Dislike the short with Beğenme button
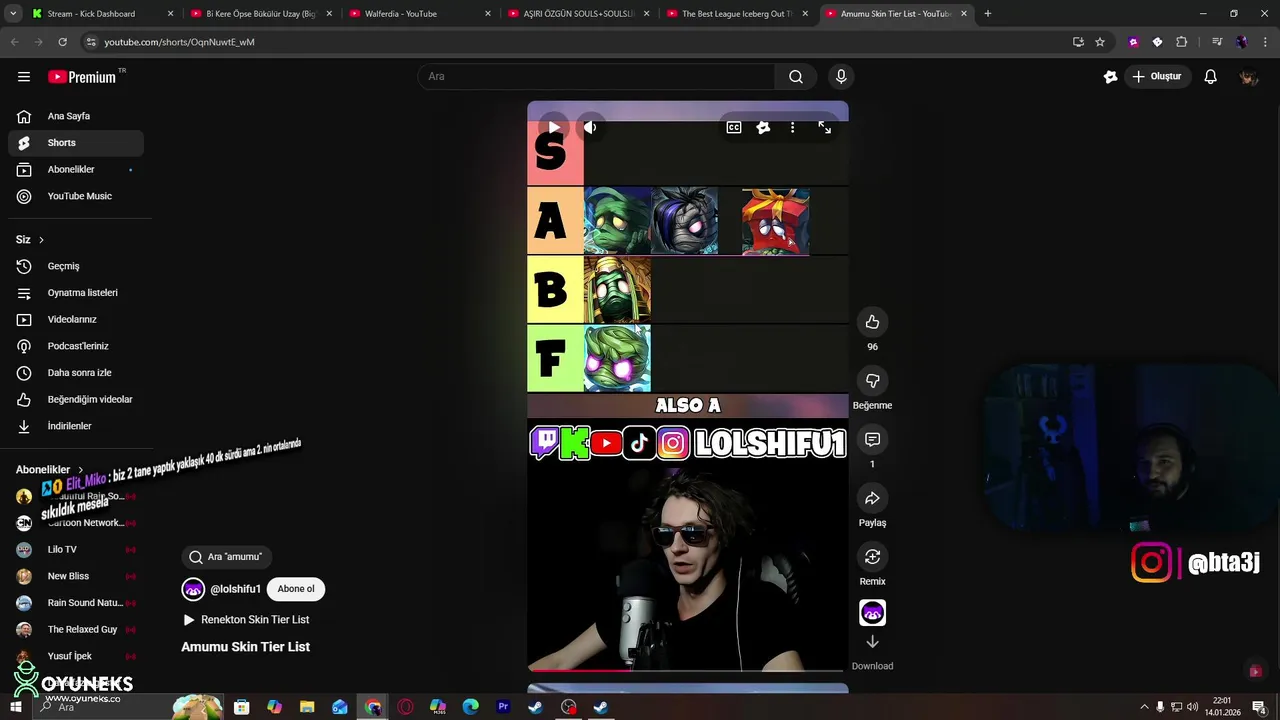1280x720 pixels. click(872, 381)
